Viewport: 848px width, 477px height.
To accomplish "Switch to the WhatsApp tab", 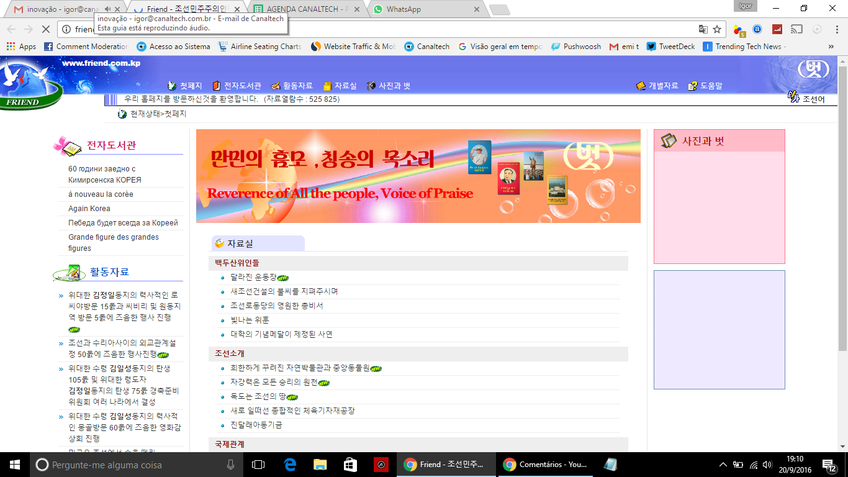I will pyautogui.click(x=422, y=9).
